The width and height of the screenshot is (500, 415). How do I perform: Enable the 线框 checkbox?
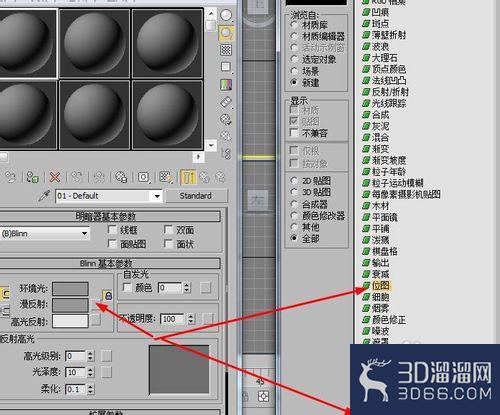(x=113, y=230)
